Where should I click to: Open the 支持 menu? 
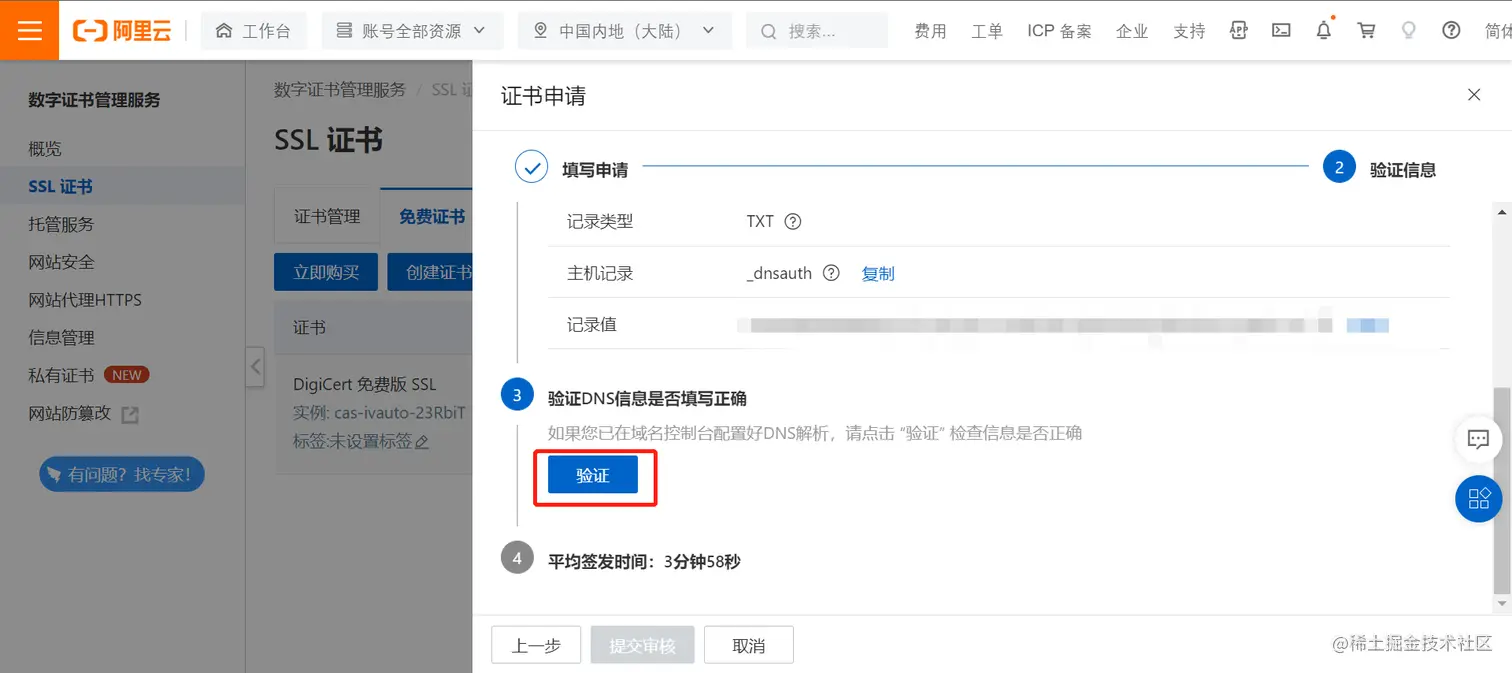(1189, 31)
